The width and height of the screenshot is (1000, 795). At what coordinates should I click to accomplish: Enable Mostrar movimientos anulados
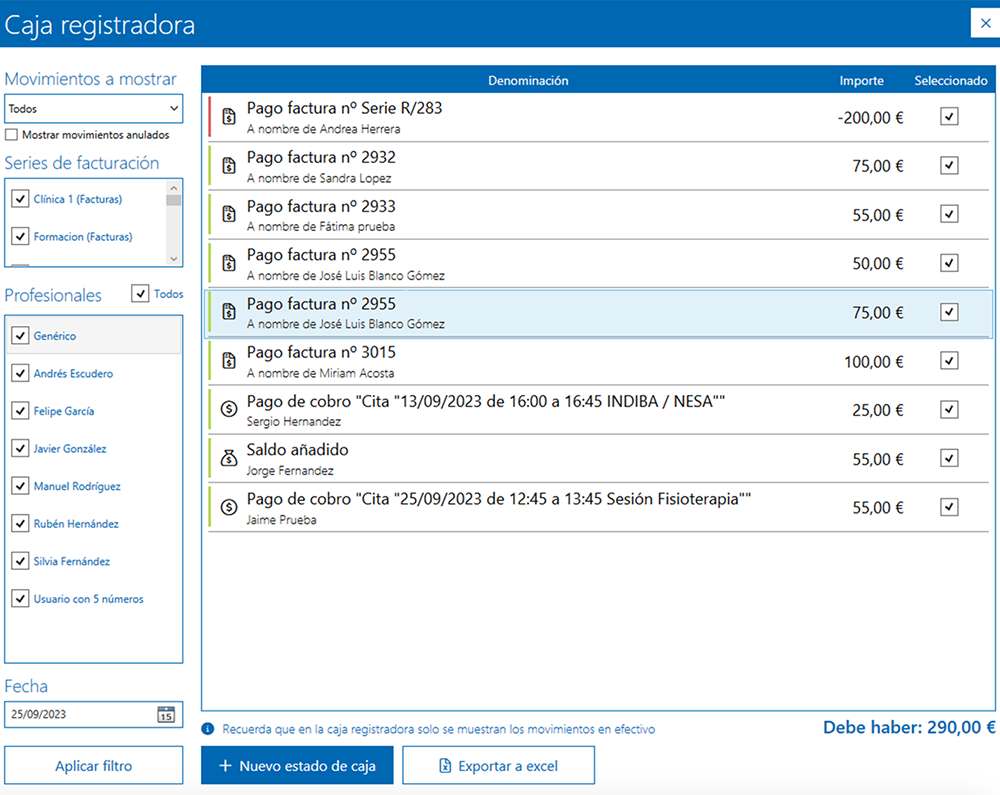pyautogui.click(x=11, y=134)
